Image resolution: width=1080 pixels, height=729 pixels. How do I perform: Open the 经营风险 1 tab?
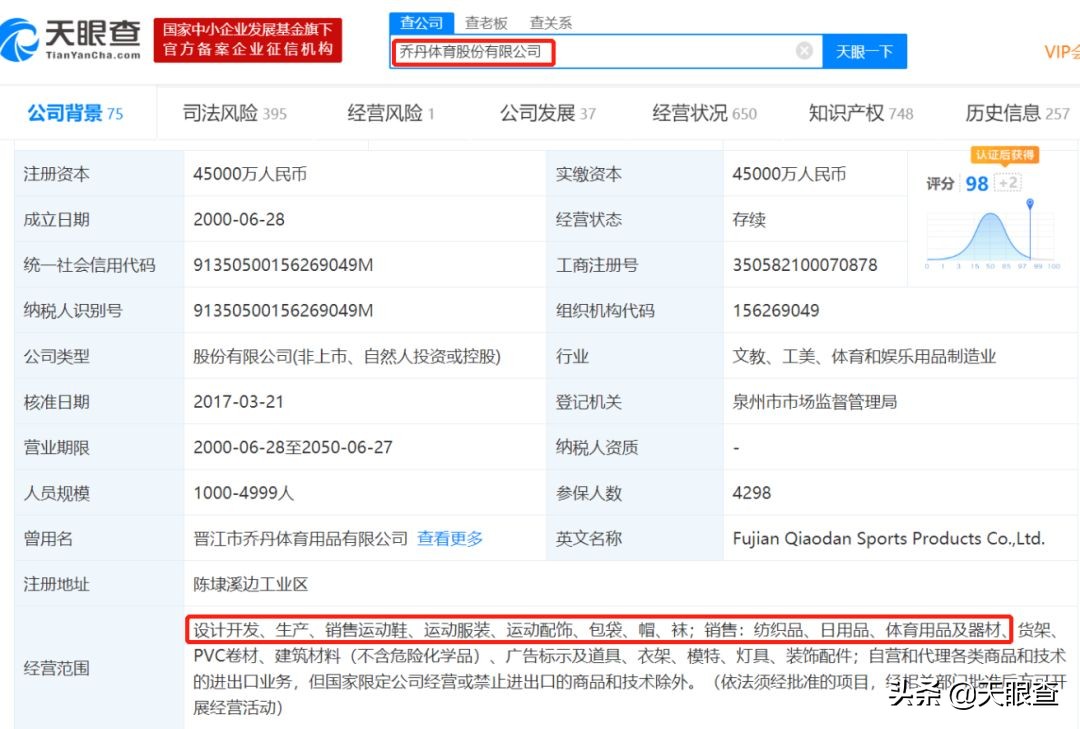(x=391, y=113)
